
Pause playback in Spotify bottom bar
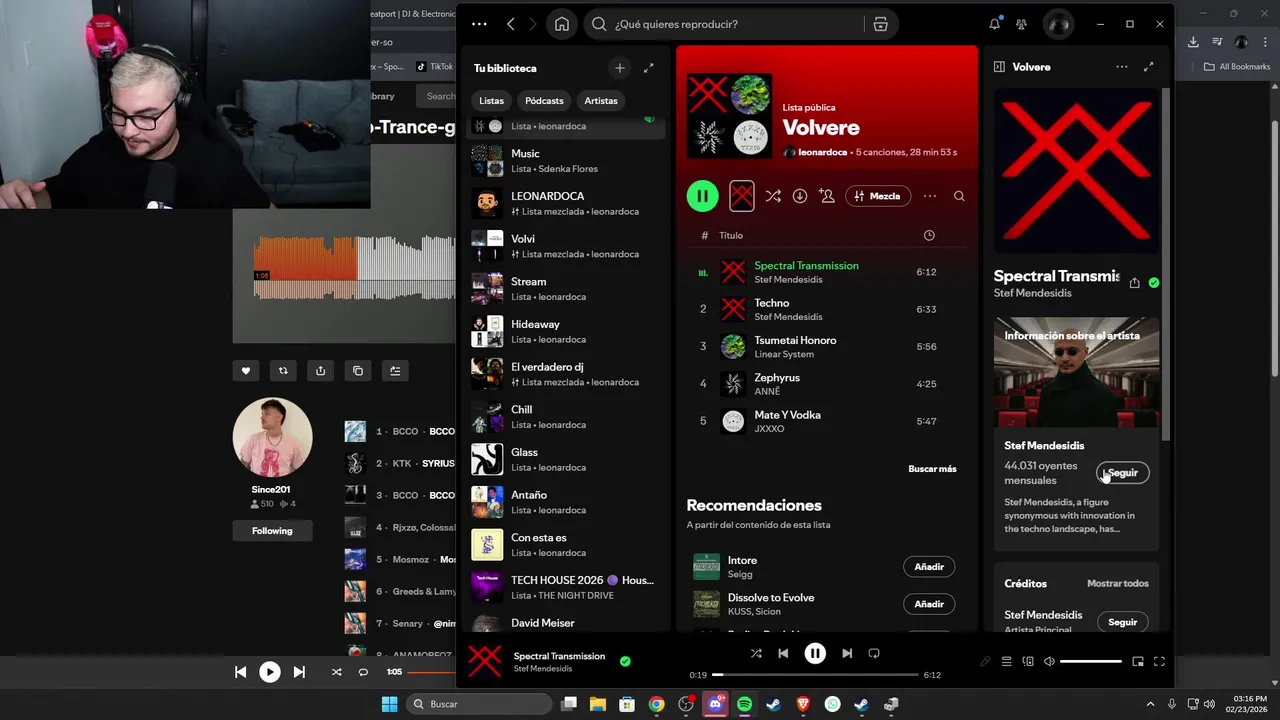pyautogui.click(x=815, y=653)
